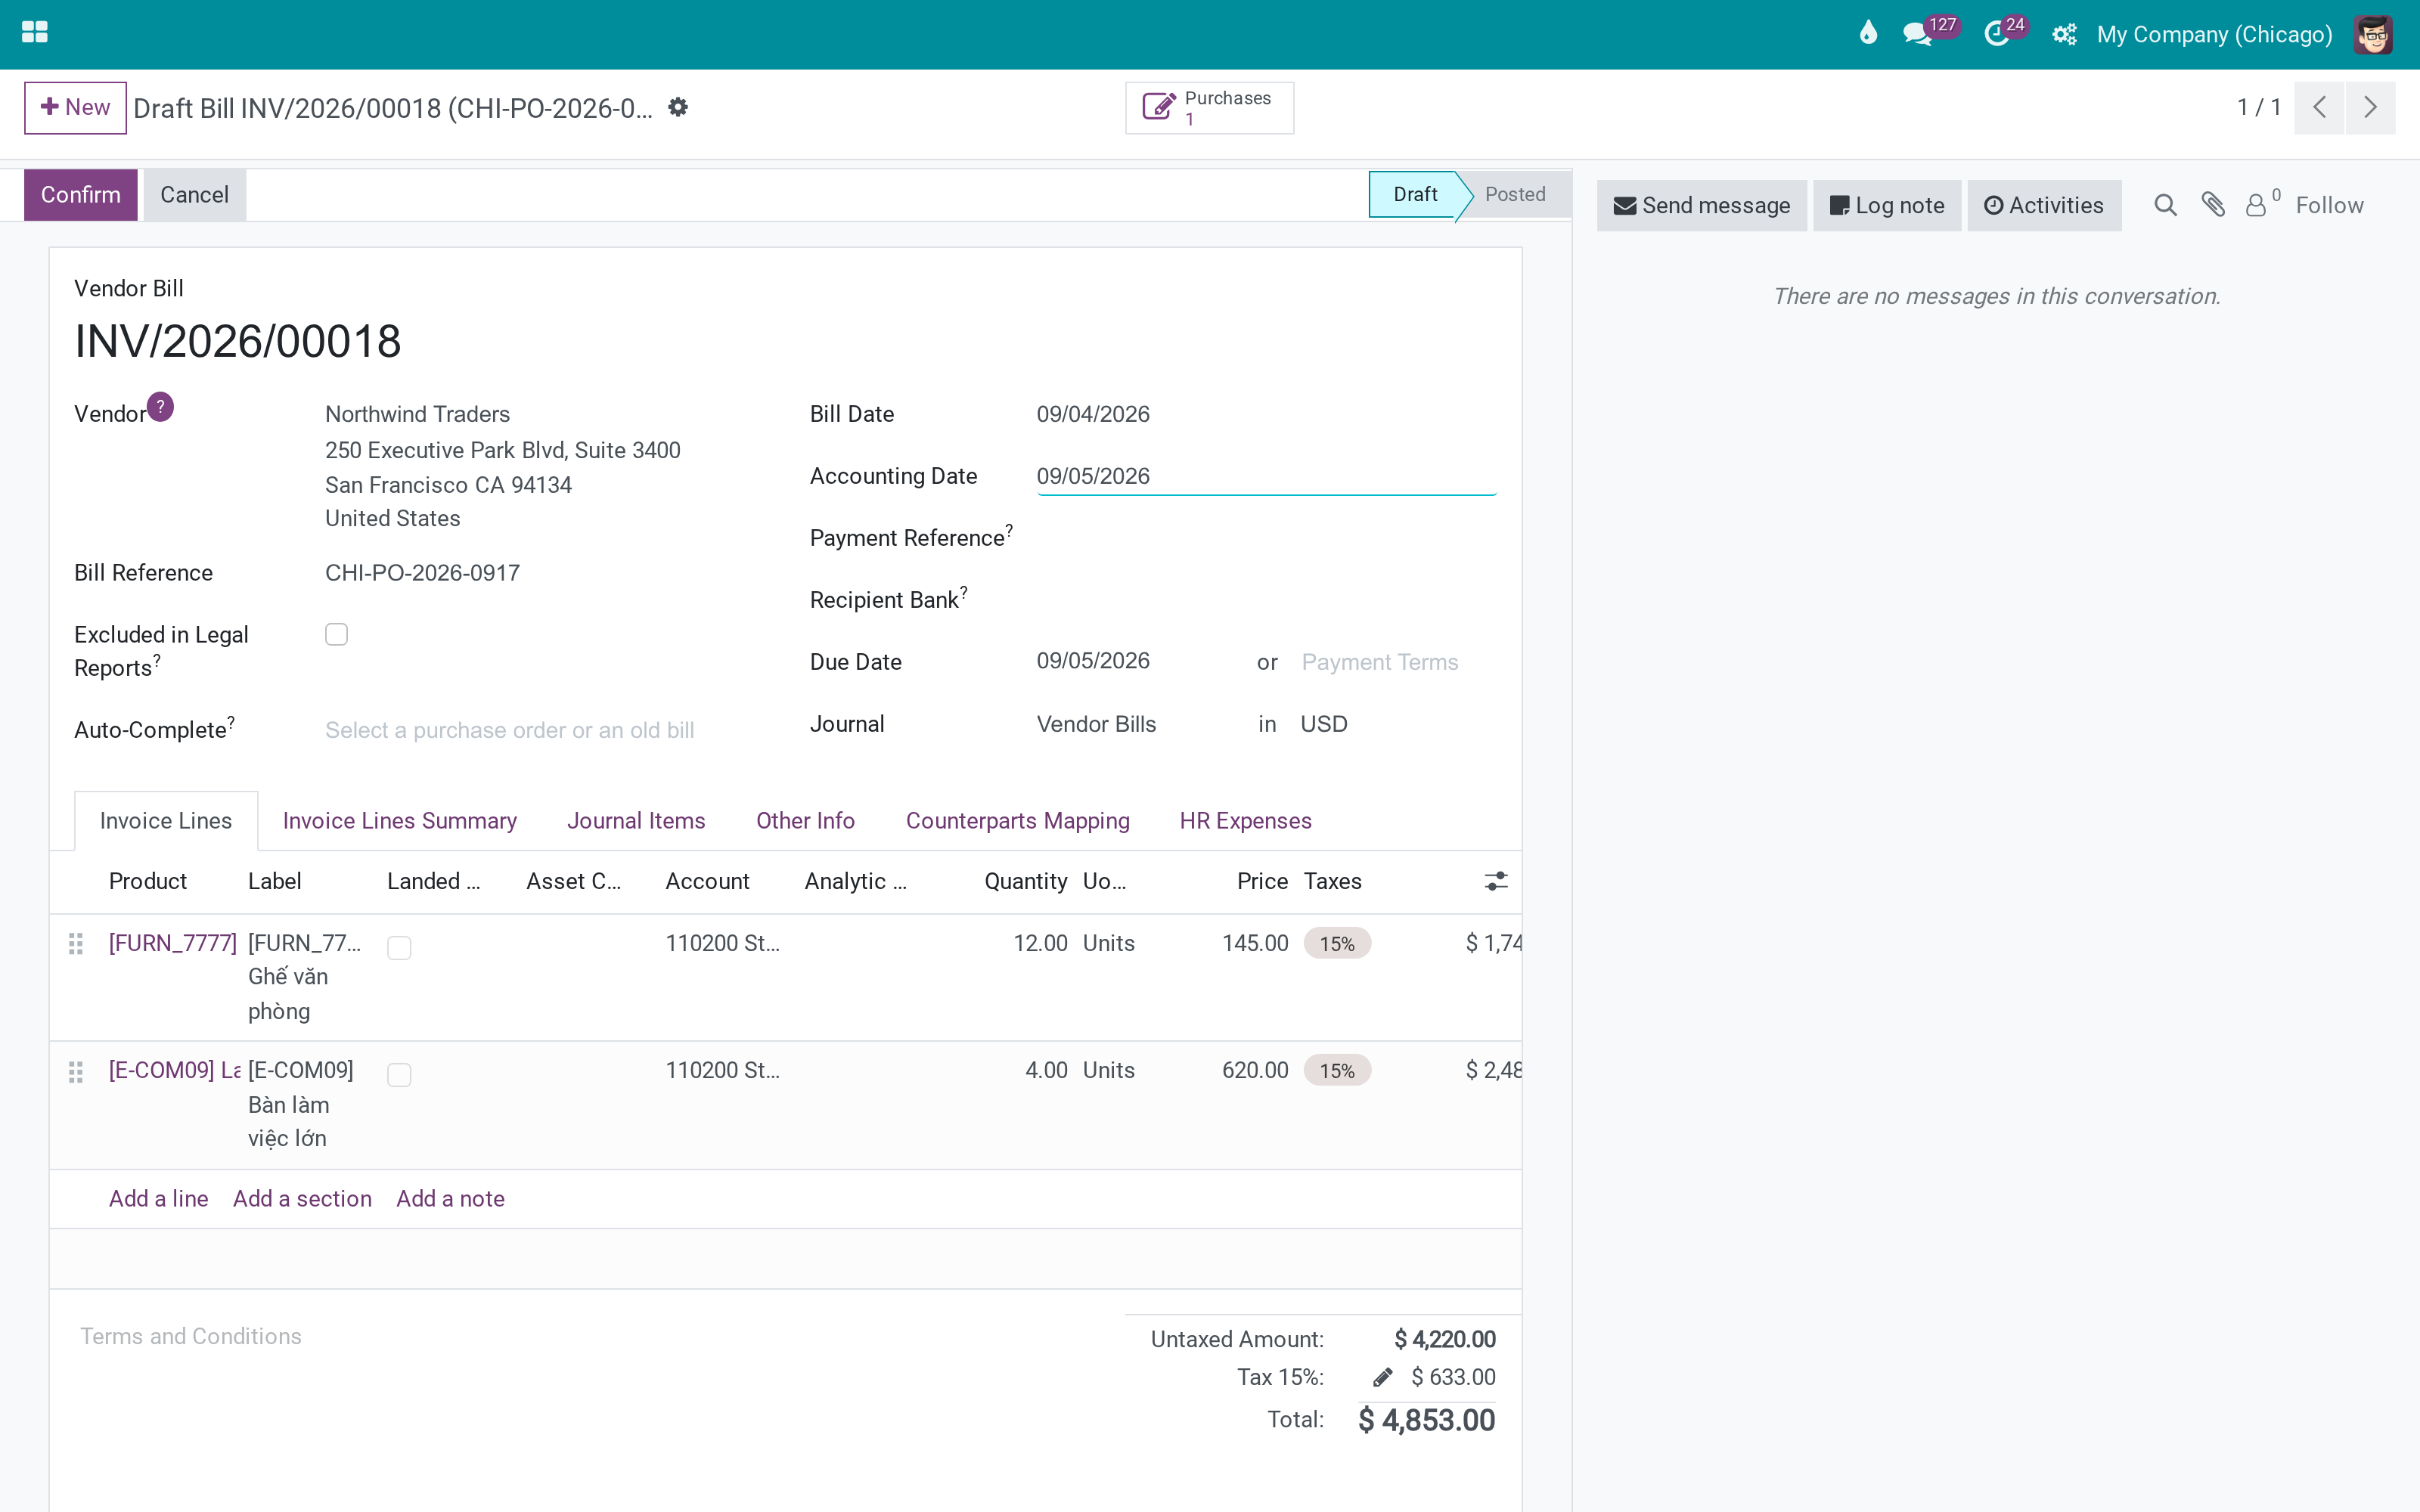Click the Activities button
This screenshot has width=2420, height=1512.
pyautogui.click(x=2044, y=205)
